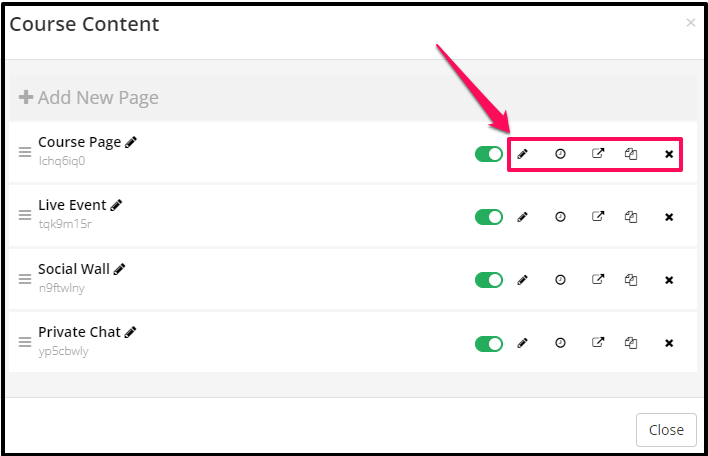Viewport: 708px width, 456px height.
Task: Click the Close button at bottom
Action: (666, 430)
